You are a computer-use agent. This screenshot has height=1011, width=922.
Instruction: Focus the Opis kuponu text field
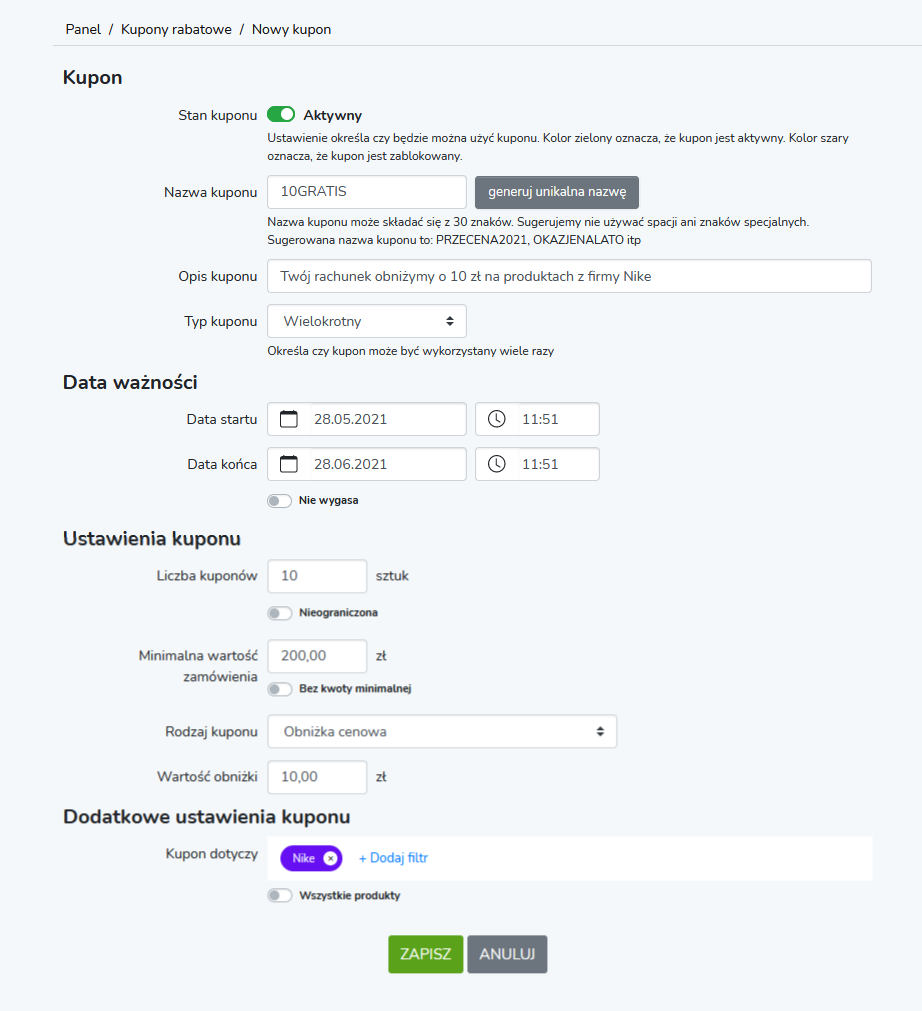pyautogui.click(x=569, y=276)
